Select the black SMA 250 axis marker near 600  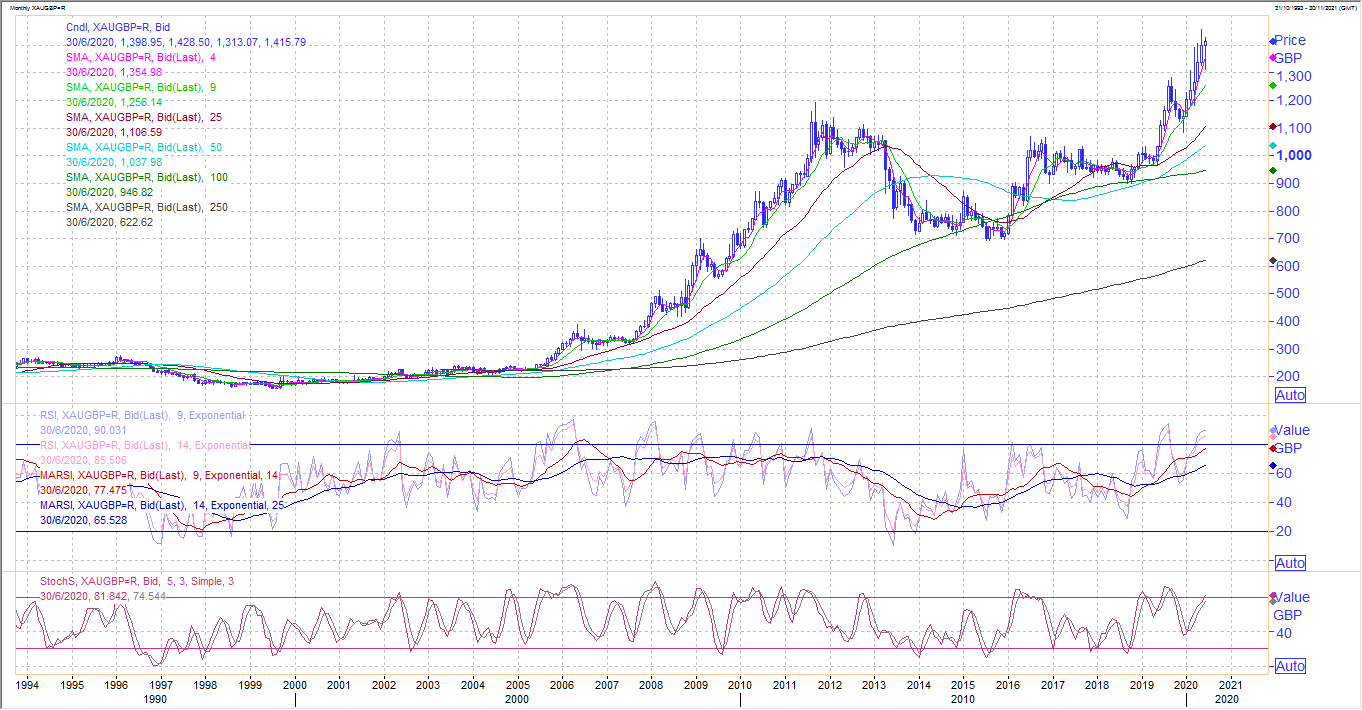(x=1272, y=261)
